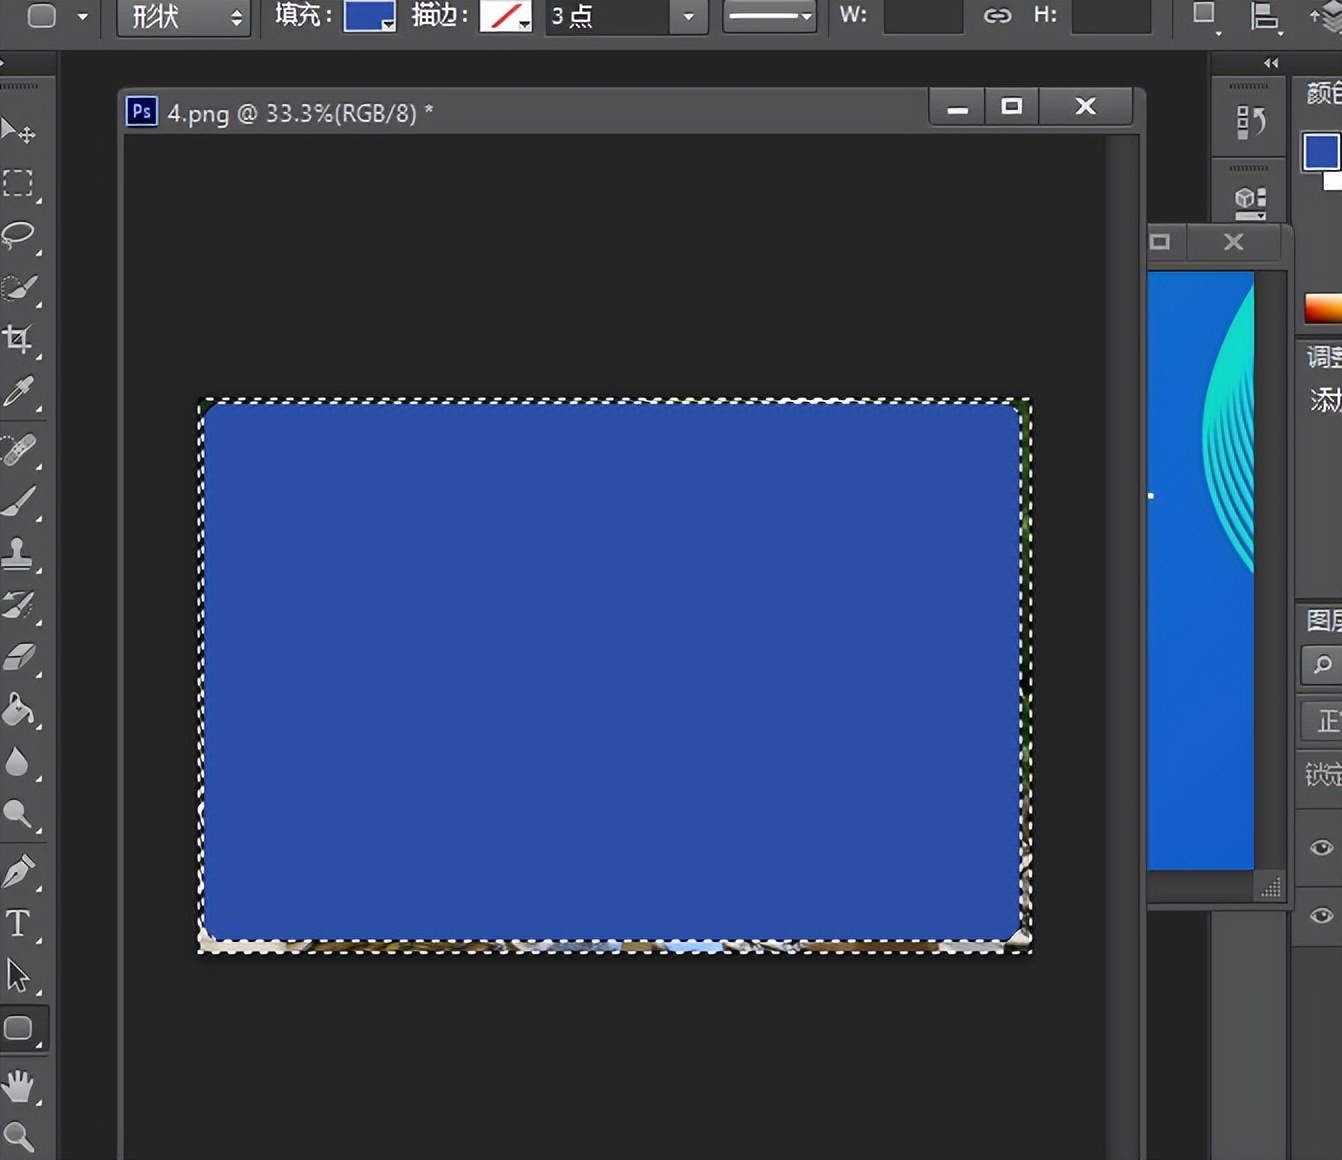Click the W width input field
Screen dimensions: 1342x1160
[x=923, y=16]
